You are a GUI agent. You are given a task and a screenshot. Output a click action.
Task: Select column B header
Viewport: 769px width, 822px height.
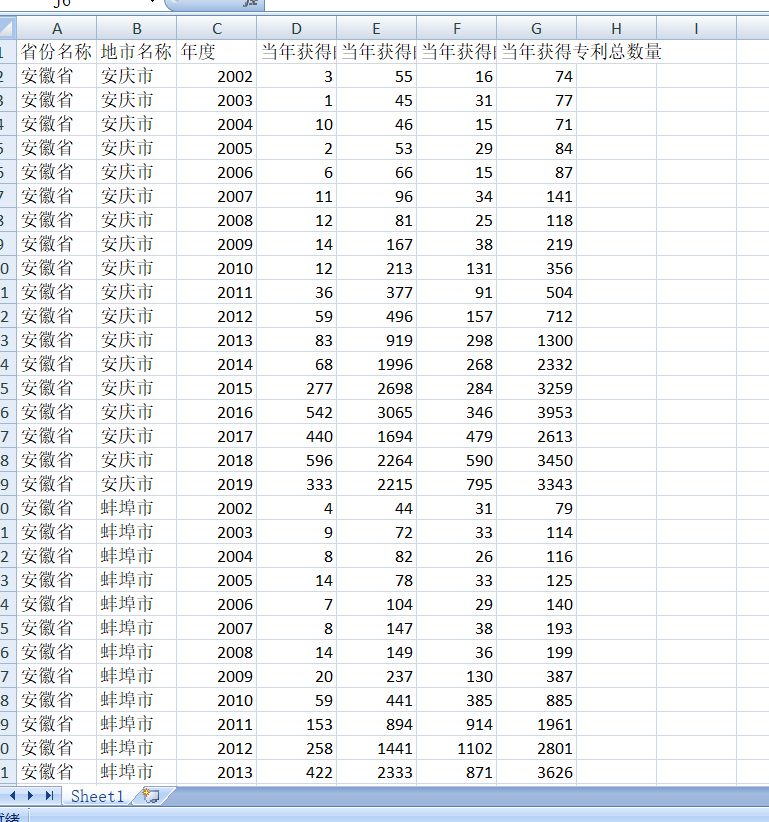pos(137,28)
